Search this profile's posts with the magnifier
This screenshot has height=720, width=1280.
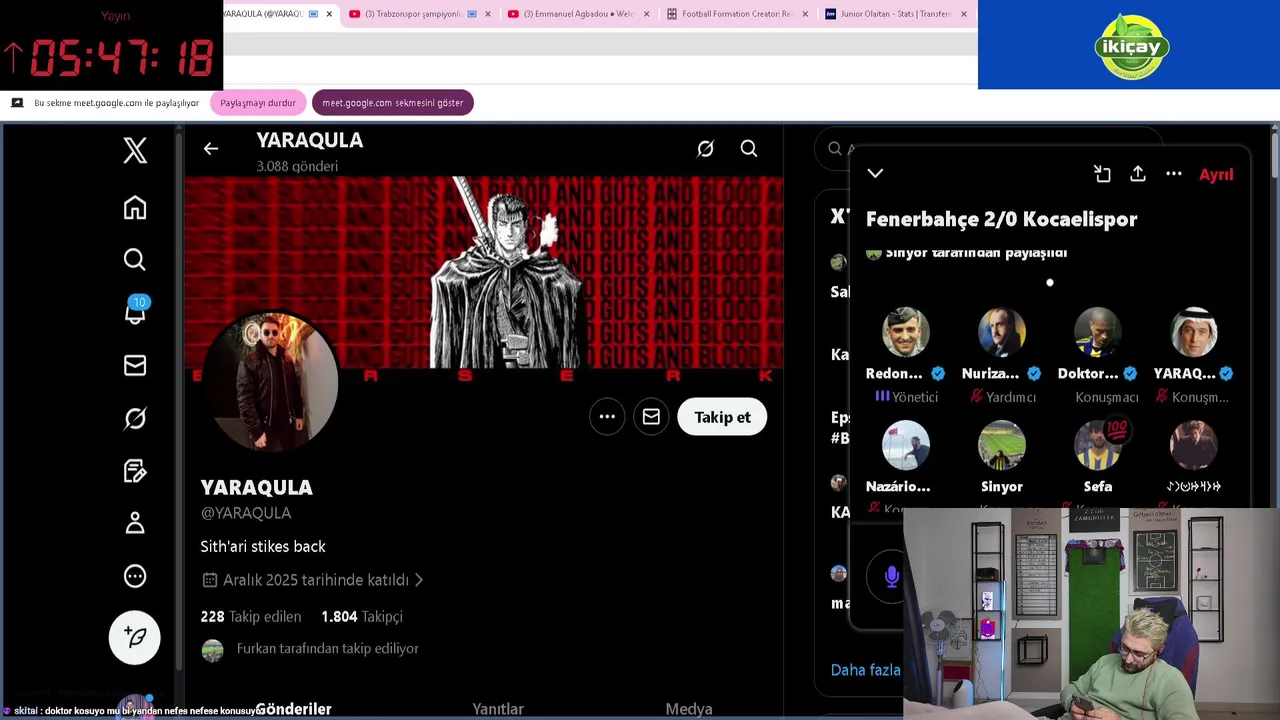pos(749,149)
